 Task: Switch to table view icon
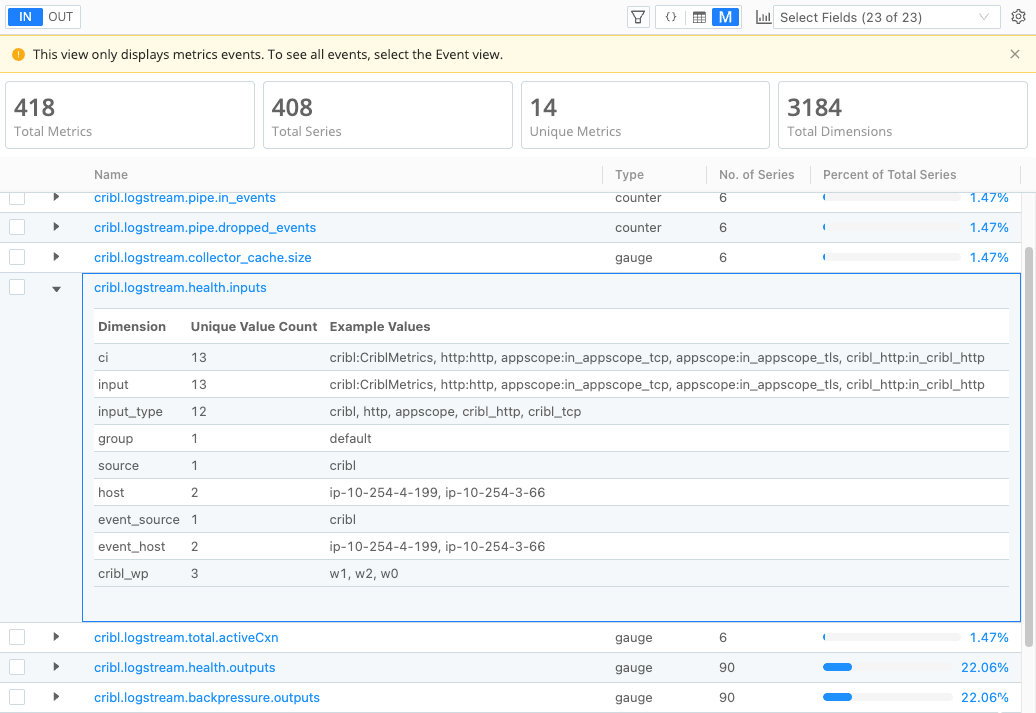[x=699, y=17]
